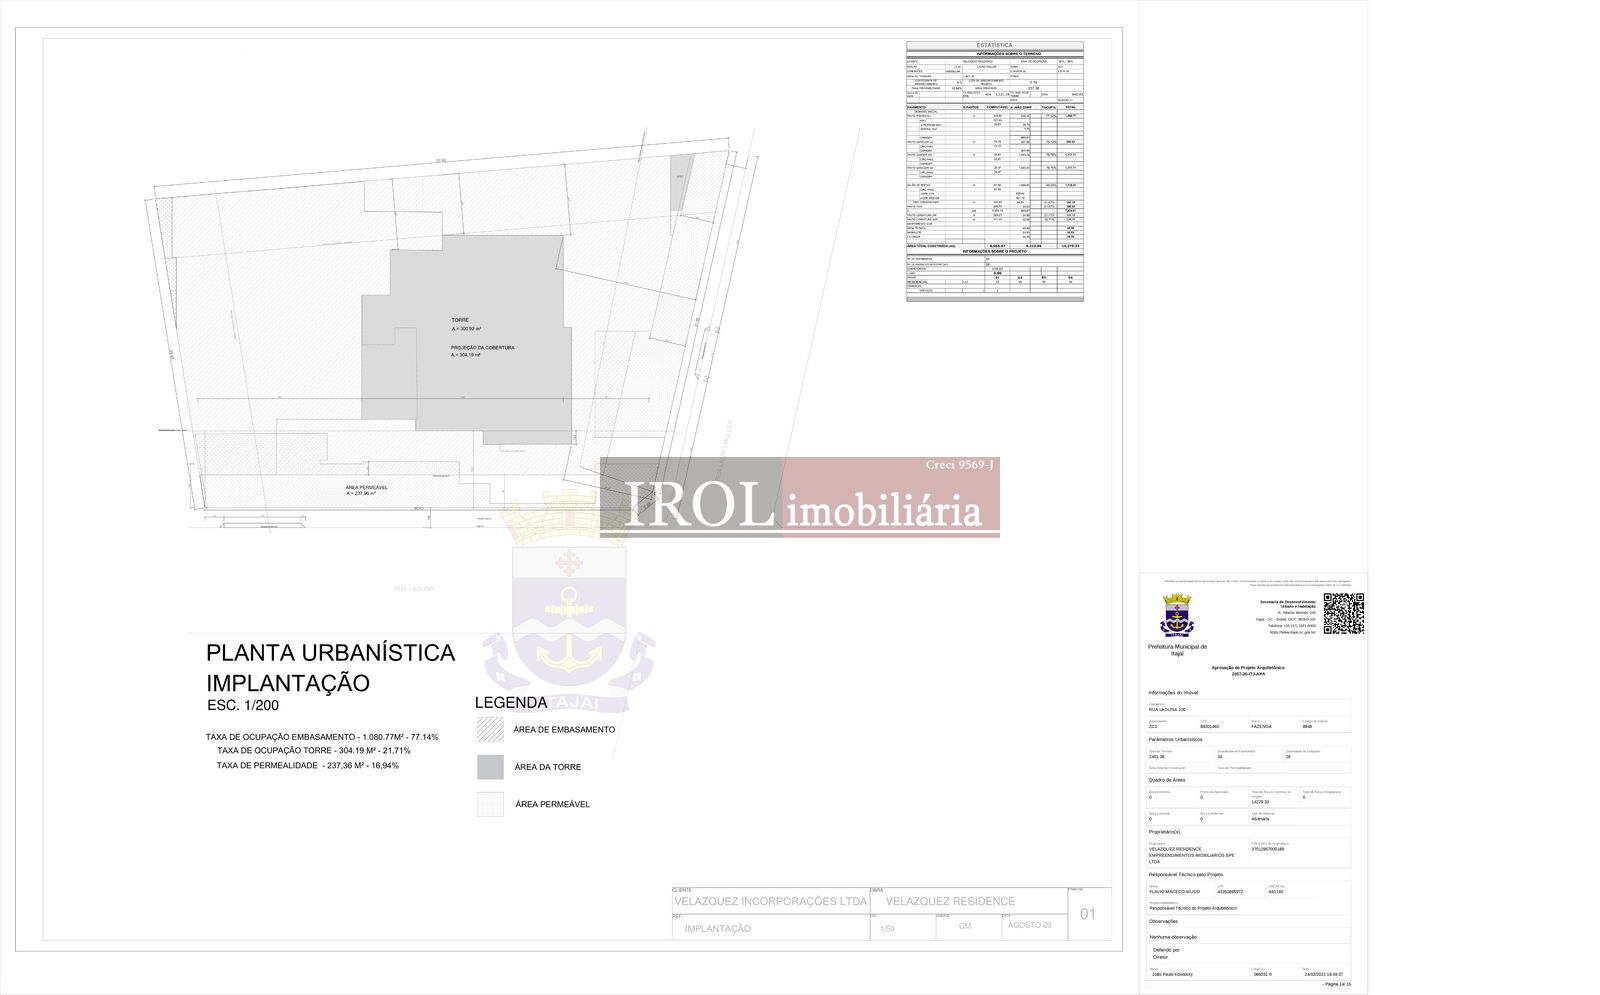Click 'Responsável Técnico pelo Projeto' heading
This screenshot has height=995, width=1600.
(1185, 874)
